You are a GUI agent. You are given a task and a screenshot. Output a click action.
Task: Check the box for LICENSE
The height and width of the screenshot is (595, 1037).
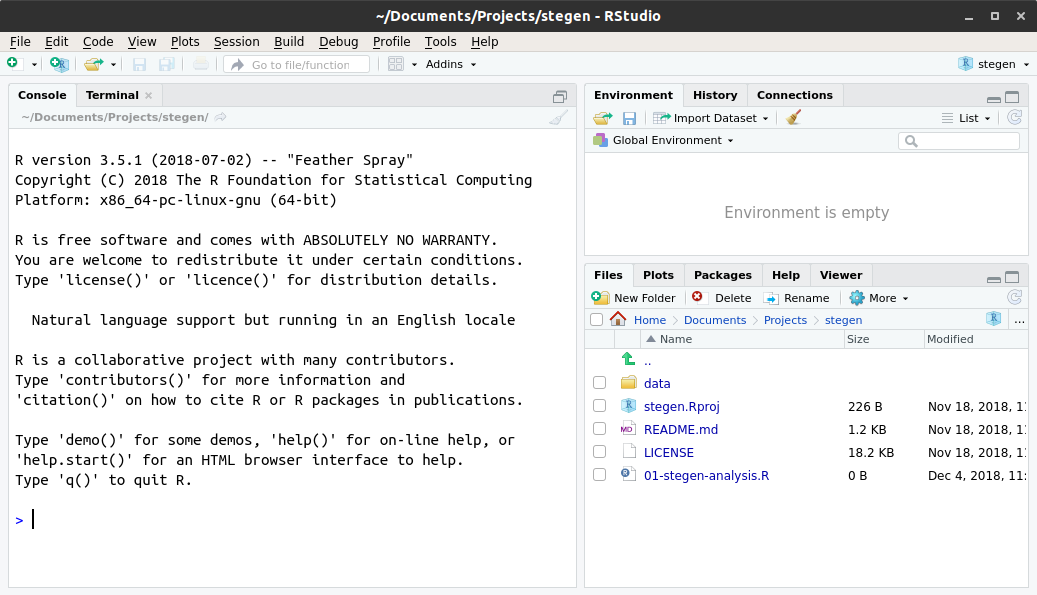pyautogui.click(x=599, y=452)
